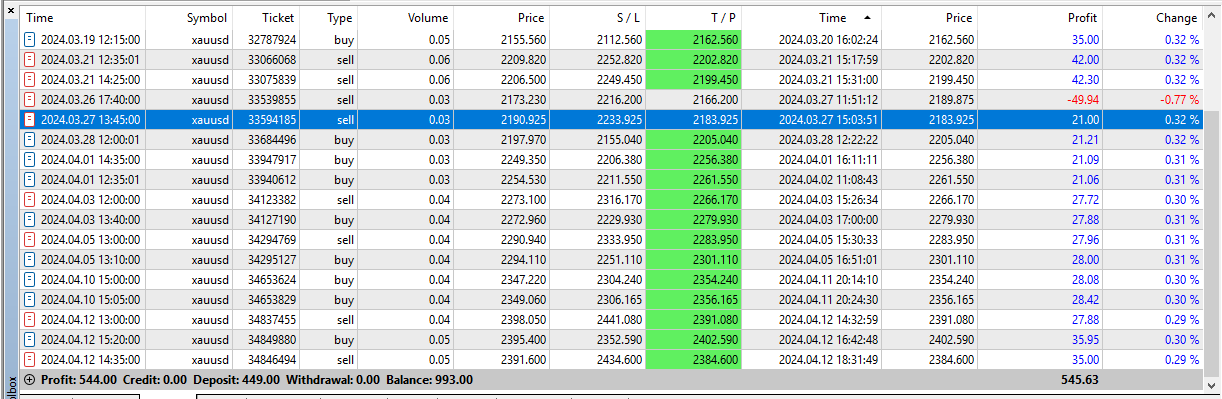Click the sell order icon beside 2024.04.12 14:35:00
The image size is (1222, 399).
[x=31, y=360]
